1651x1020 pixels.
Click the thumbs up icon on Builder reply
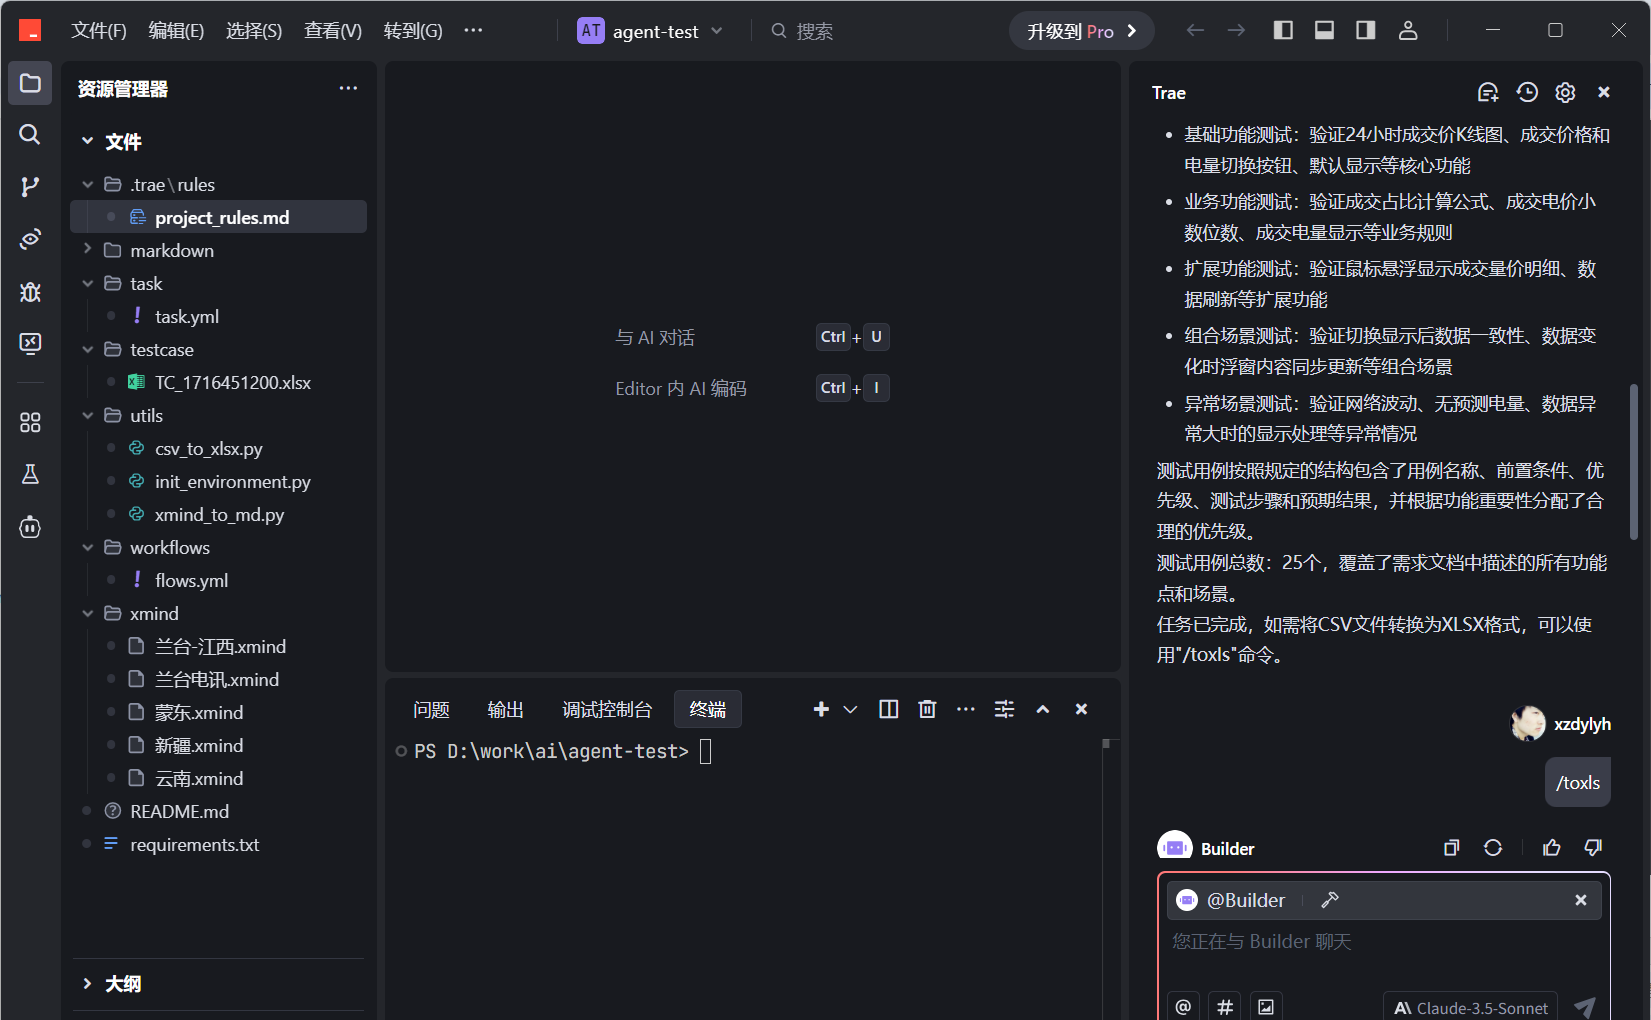(x=1551, y=848)
